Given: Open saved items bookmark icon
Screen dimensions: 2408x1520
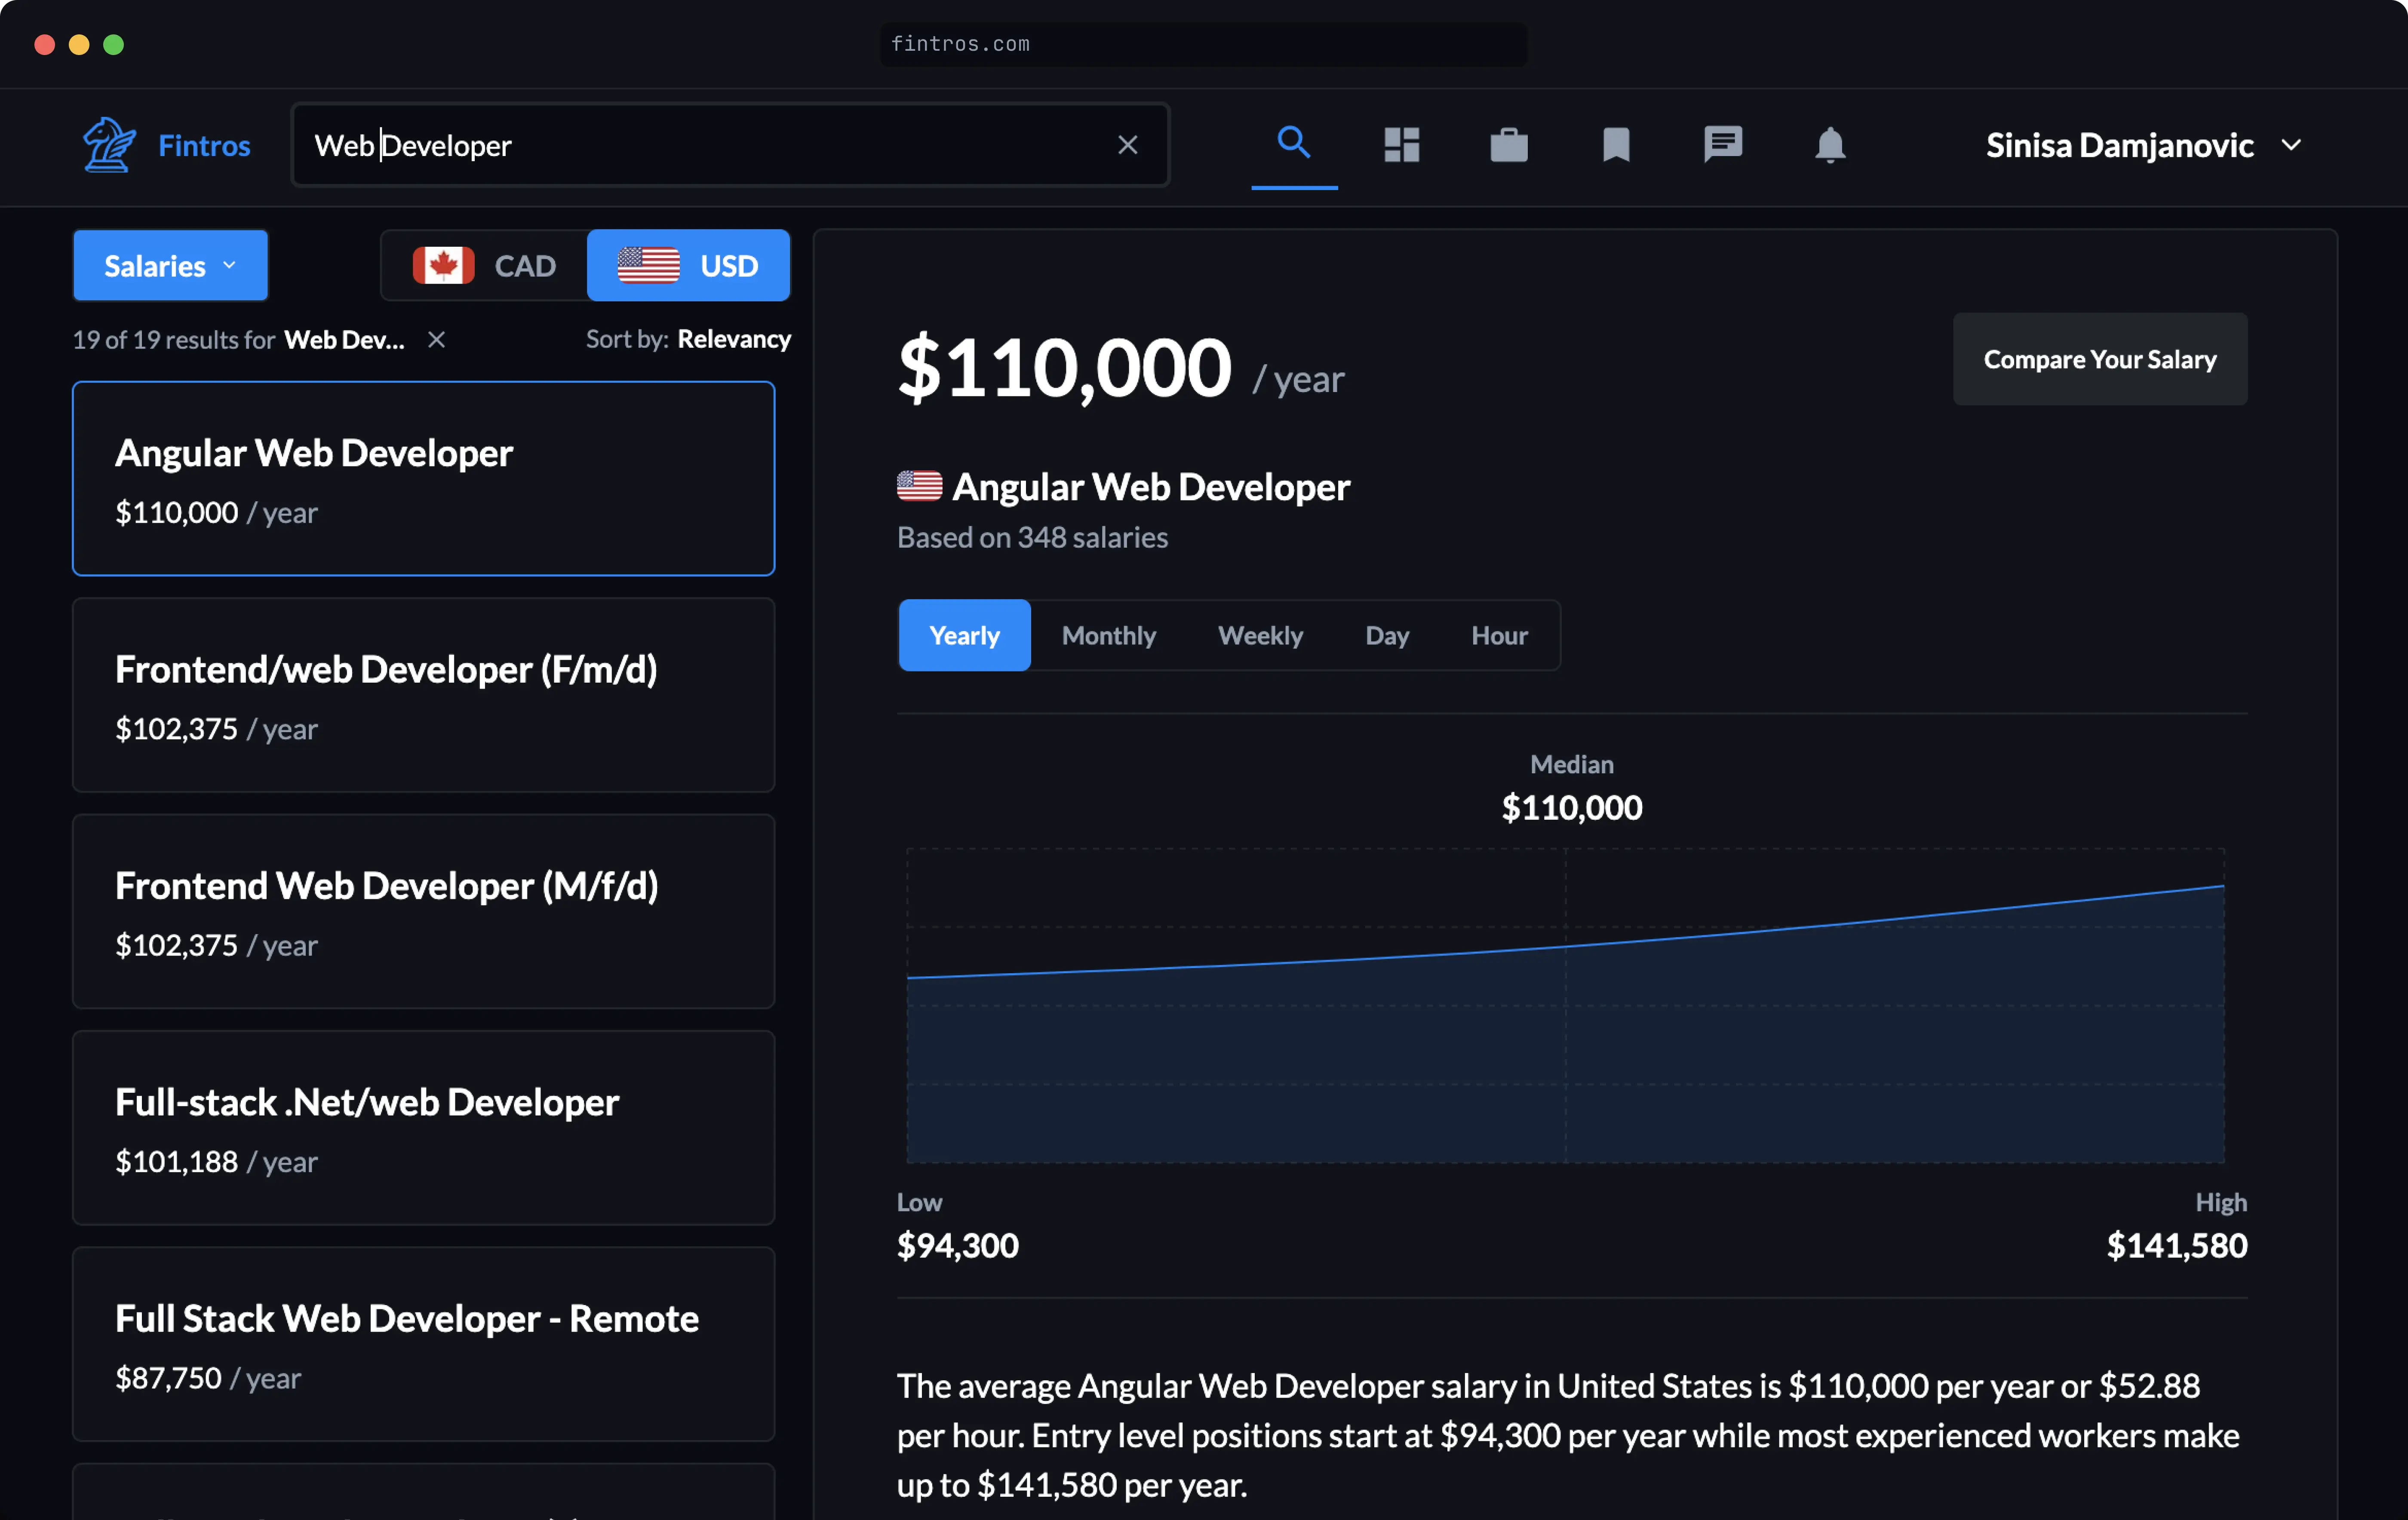Looking at the screenshot, I should point(1615,145).
